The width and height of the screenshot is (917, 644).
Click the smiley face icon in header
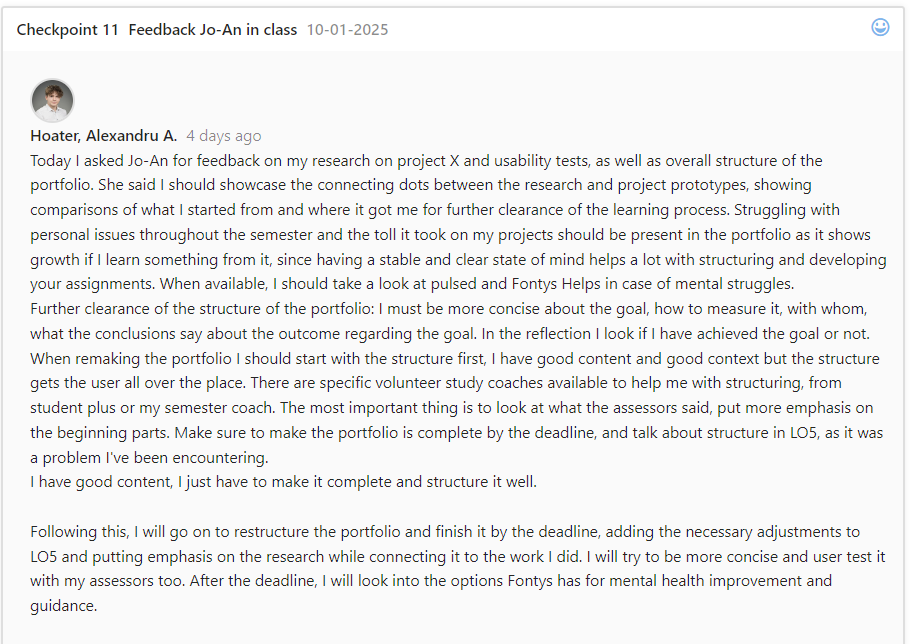click(880, 28)
